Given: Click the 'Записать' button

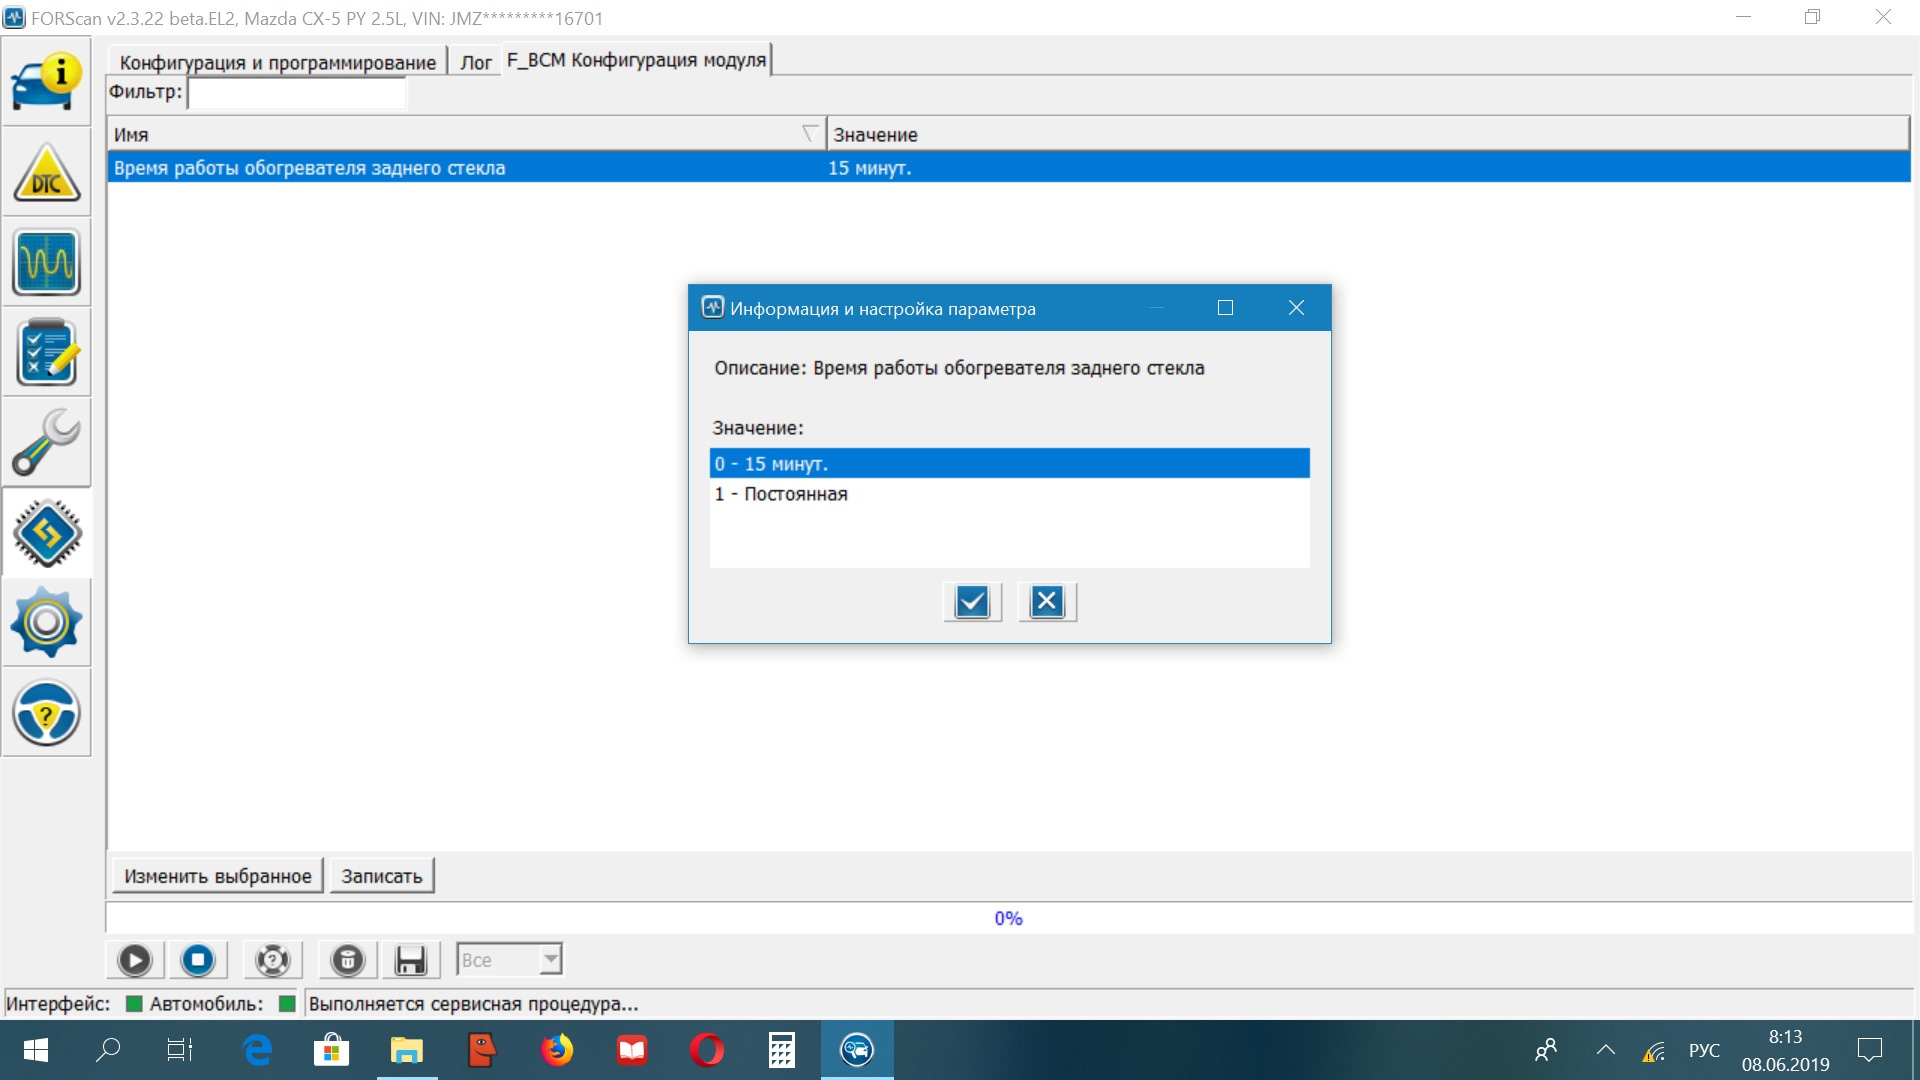Looking at the screenshot, I should (x=381, y=876).
